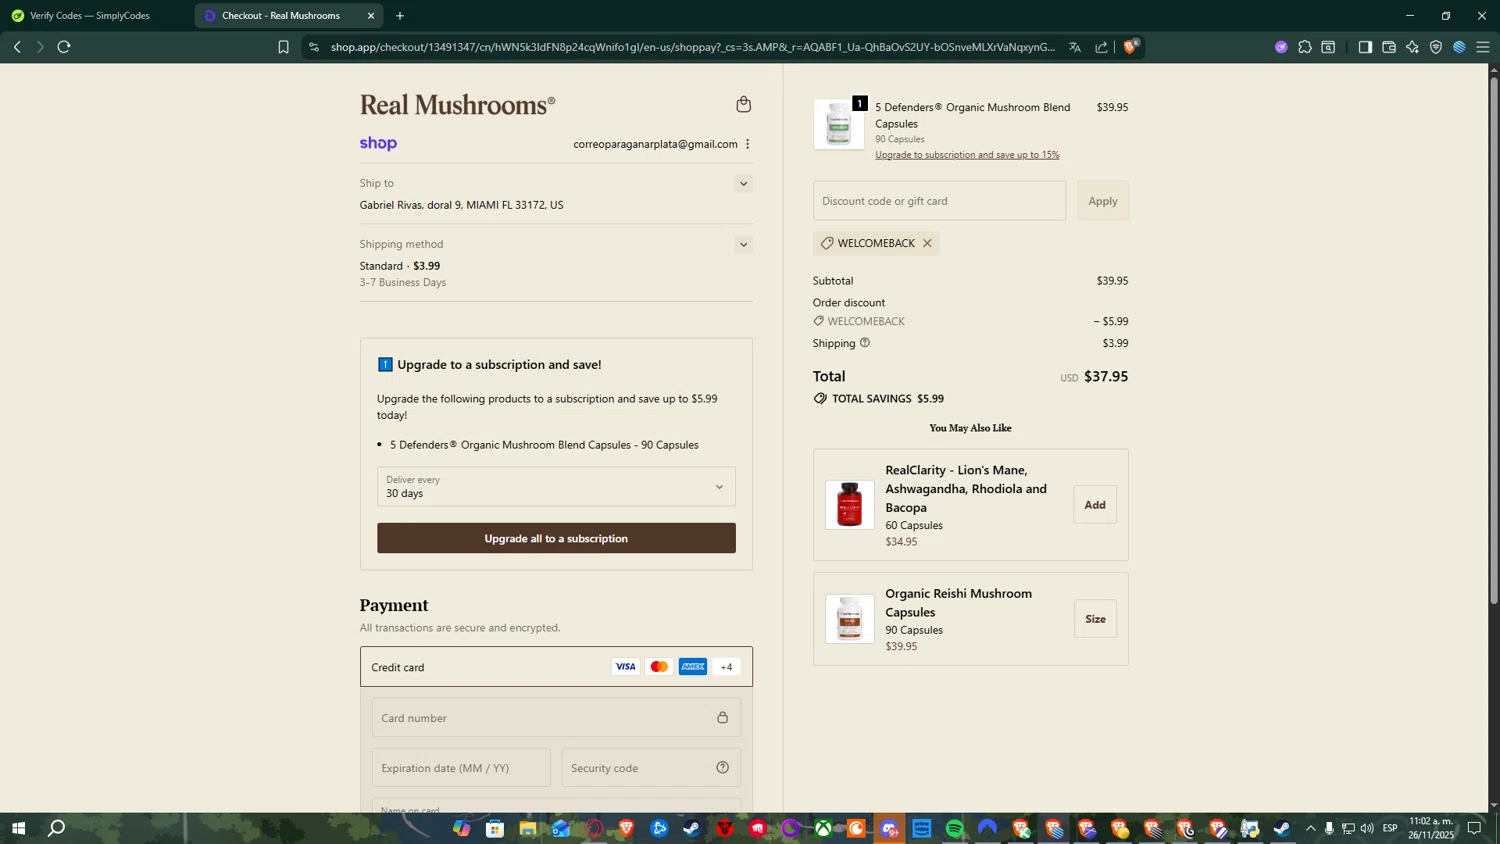Open account options menu beside email

pos(748,144)
